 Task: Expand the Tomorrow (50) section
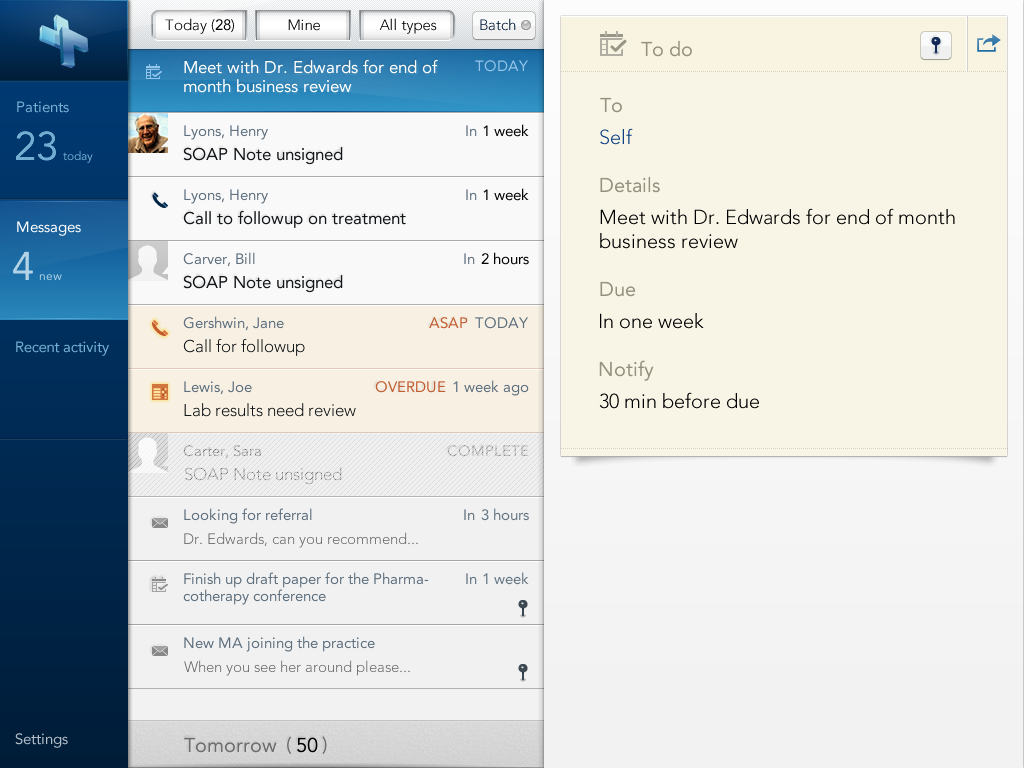[x=336, y=744]
